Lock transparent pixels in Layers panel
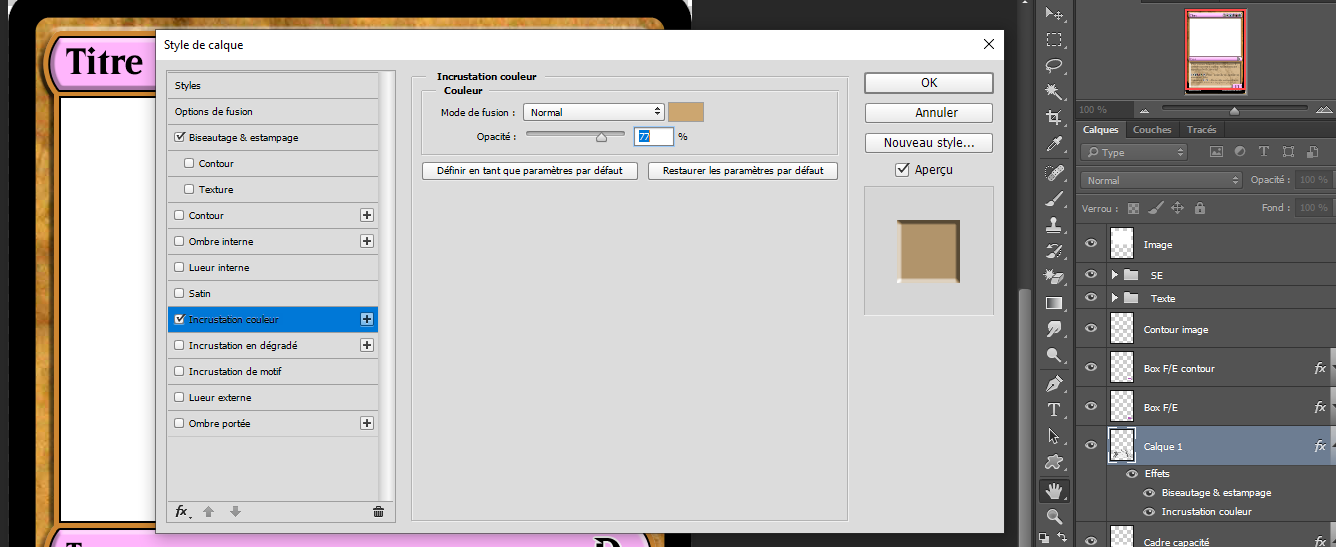Viewport: 1336px width, 547px height. click(1133, 208)
